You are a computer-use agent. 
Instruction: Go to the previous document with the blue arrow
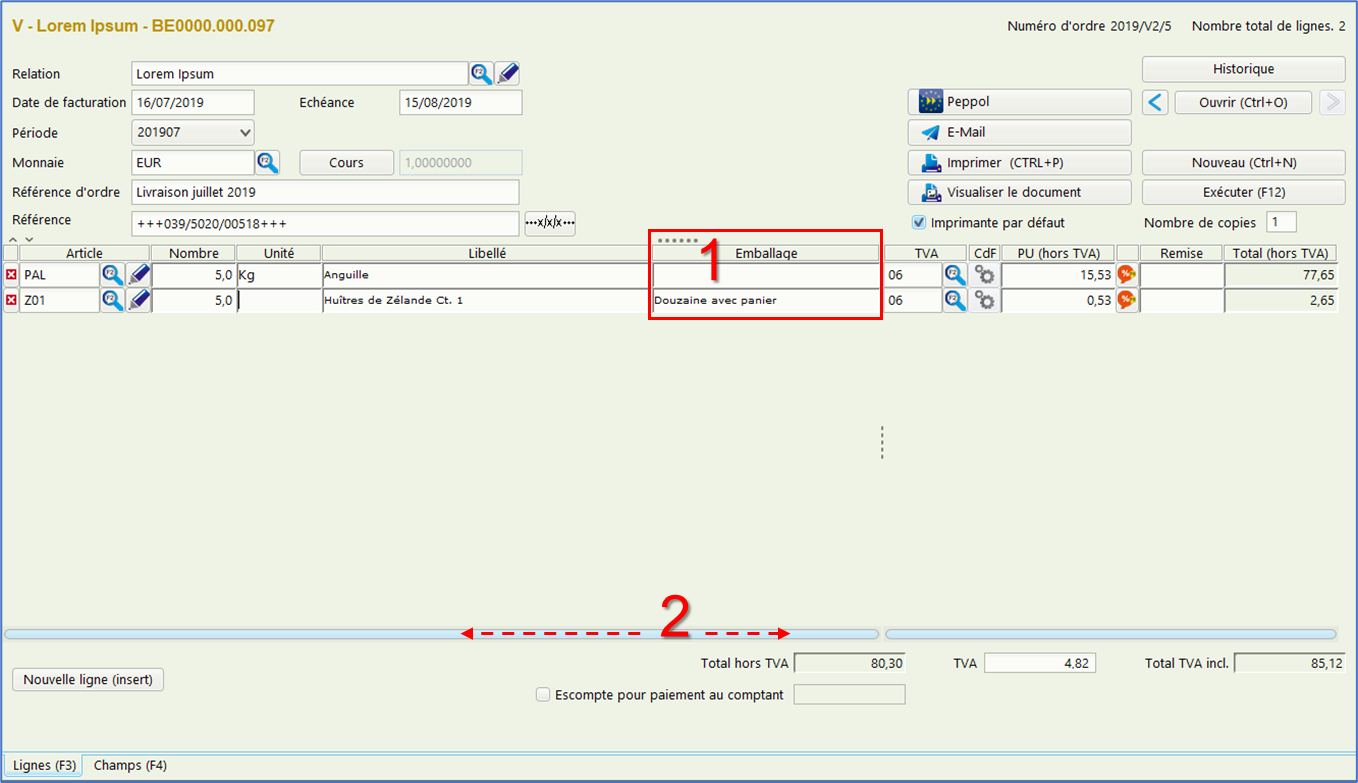pos(1156,102)
